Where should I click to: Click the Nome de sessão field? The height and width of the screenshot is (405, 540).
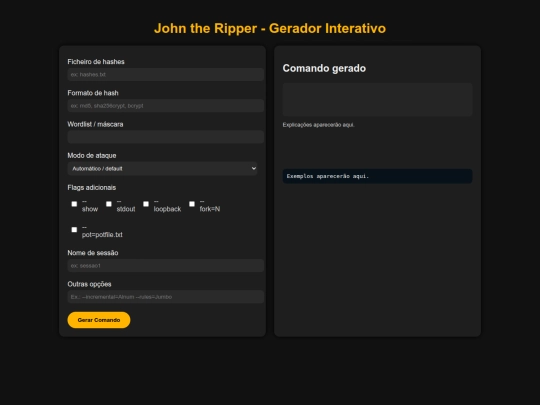pyautogui.click(x=166, y=266)
